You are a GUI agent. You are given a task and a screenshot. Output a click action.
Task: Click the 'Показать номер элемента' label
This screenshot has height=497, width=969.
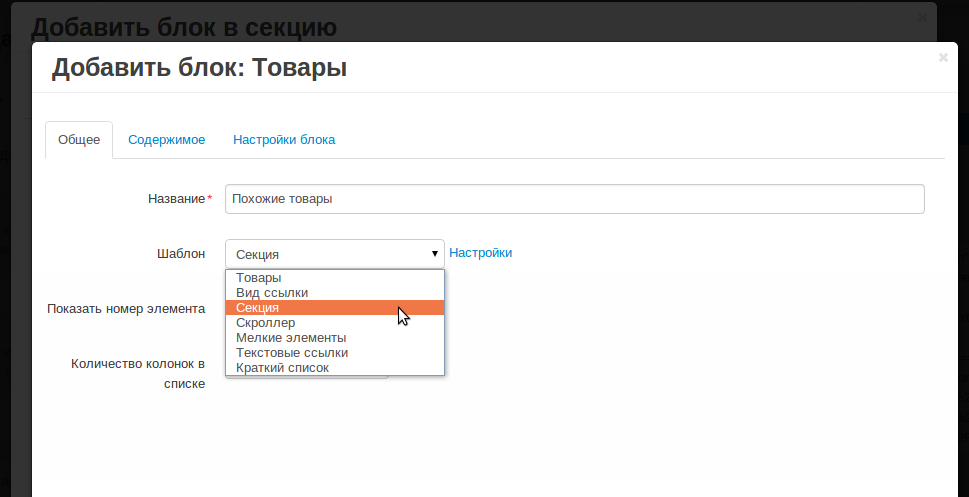(x=126, y=308)
